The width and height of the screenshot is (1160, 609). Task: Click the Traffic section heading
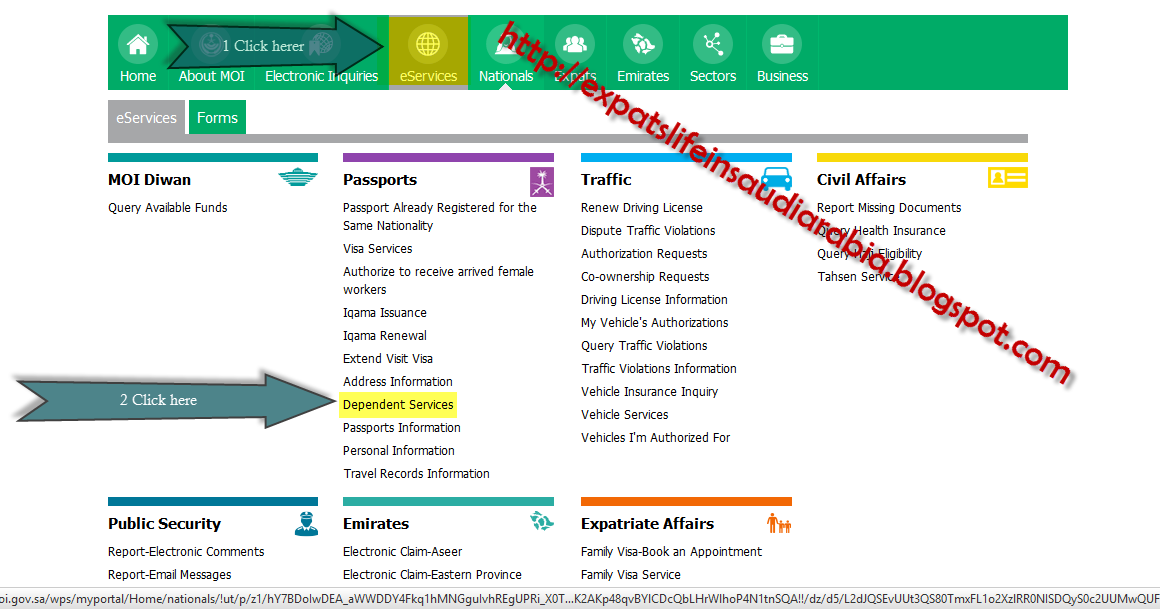606,180
